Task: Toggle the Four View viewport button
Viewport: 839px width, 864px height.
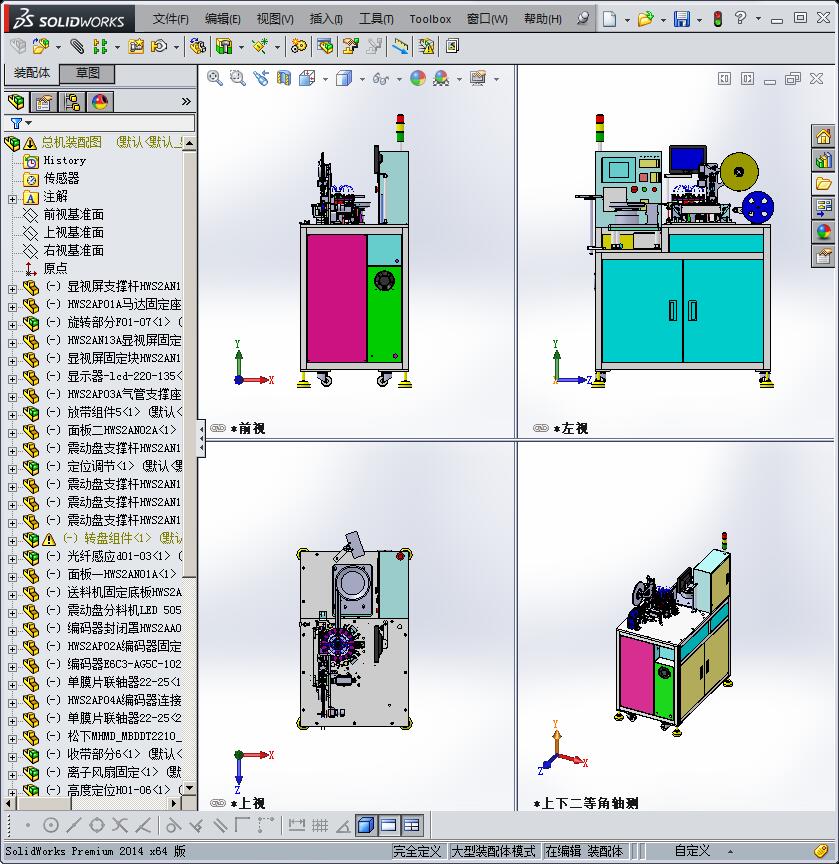Action: (x=412, y=825)
